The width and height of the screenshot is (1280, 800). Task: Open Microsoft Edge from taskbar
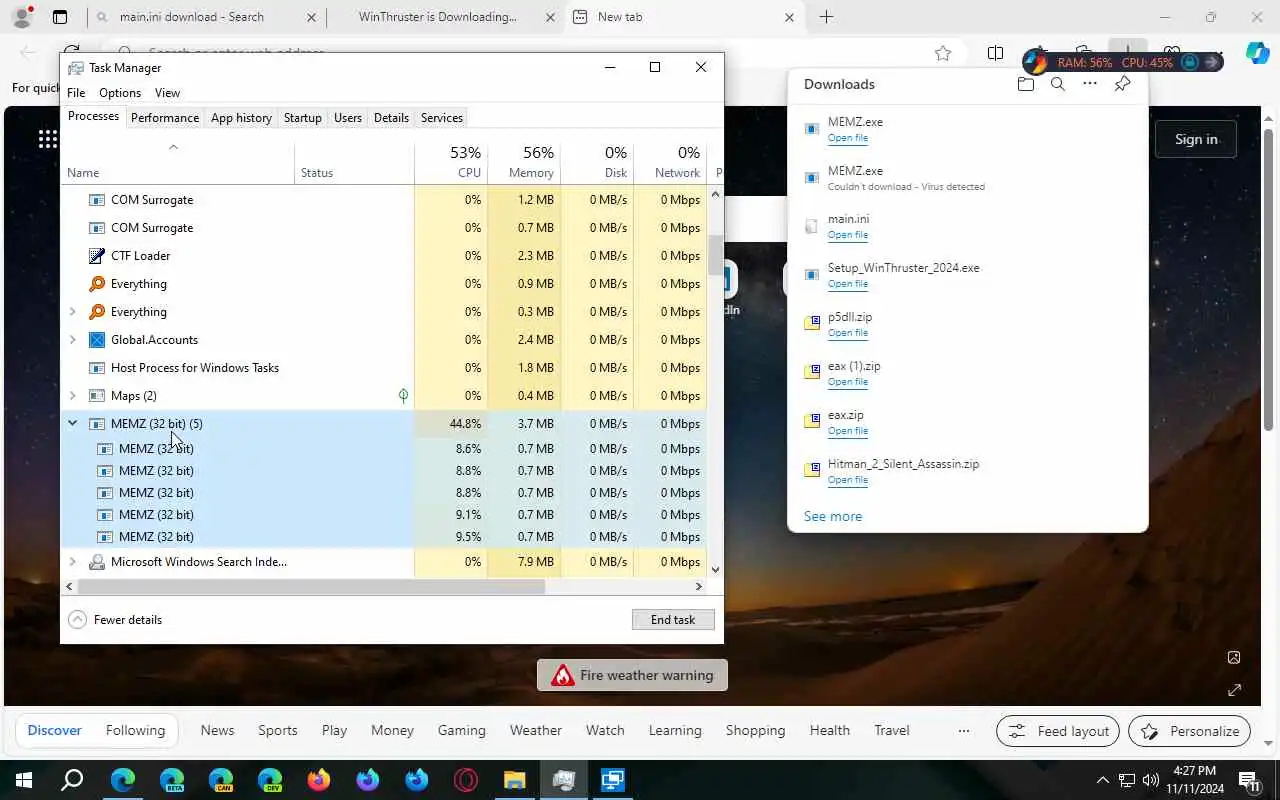(123, 780)
